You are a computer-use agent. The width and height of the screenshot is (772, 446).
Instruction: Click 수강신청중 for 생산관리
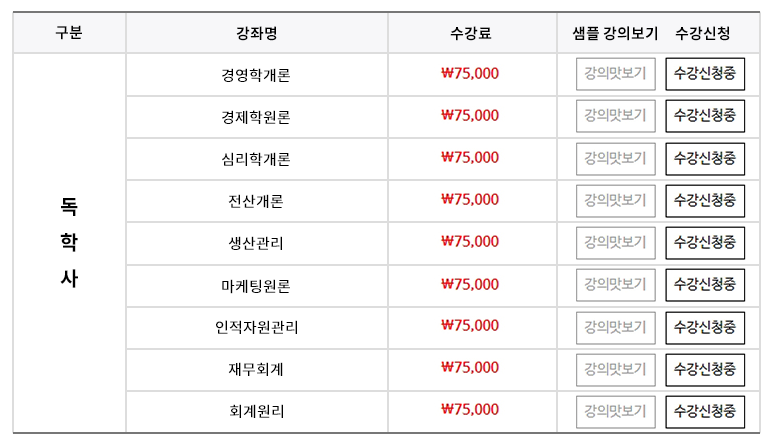click(x=705, y=243)
